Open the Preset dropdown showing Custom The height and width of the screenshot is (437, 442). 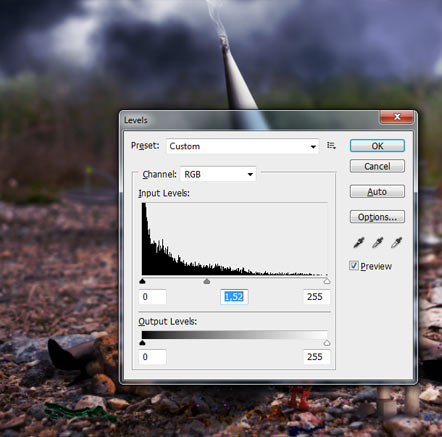pos(242,146)
